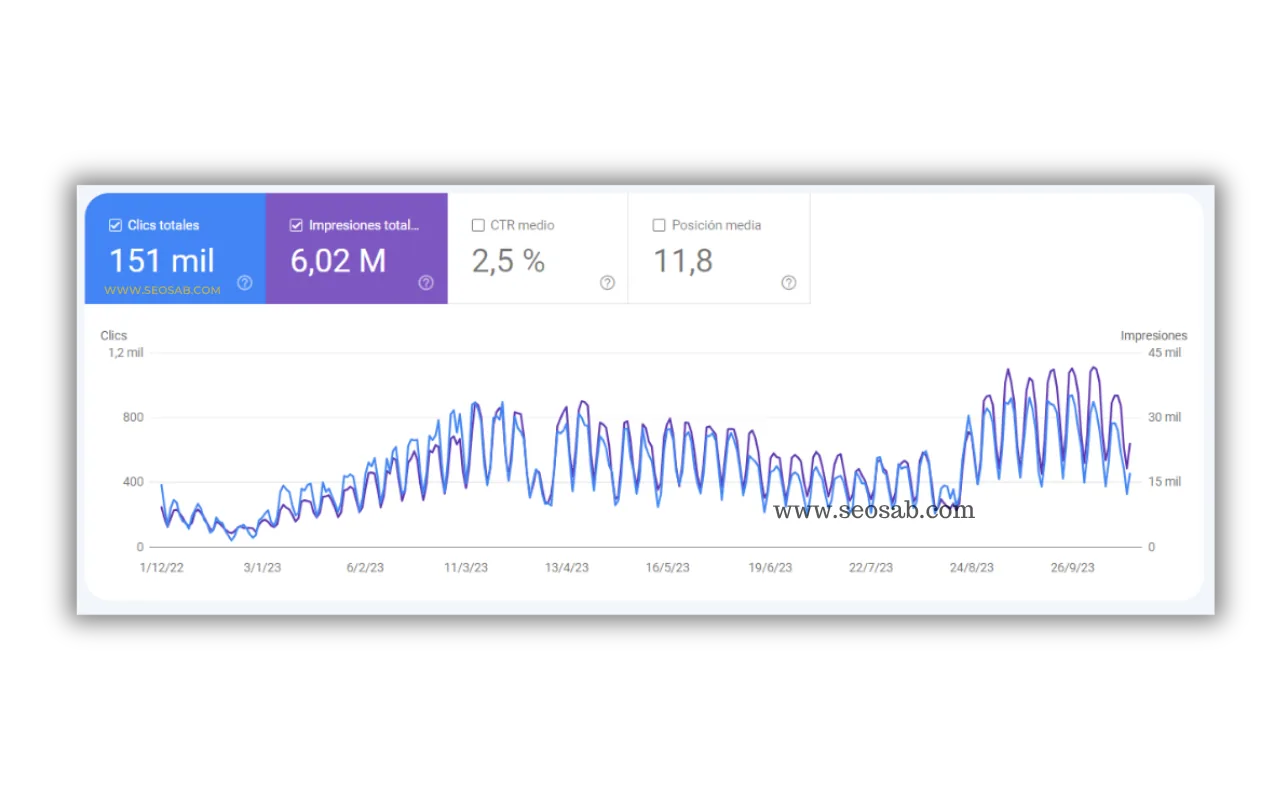
Task: Open help icon for Posición media
Action: click(788, 283)
